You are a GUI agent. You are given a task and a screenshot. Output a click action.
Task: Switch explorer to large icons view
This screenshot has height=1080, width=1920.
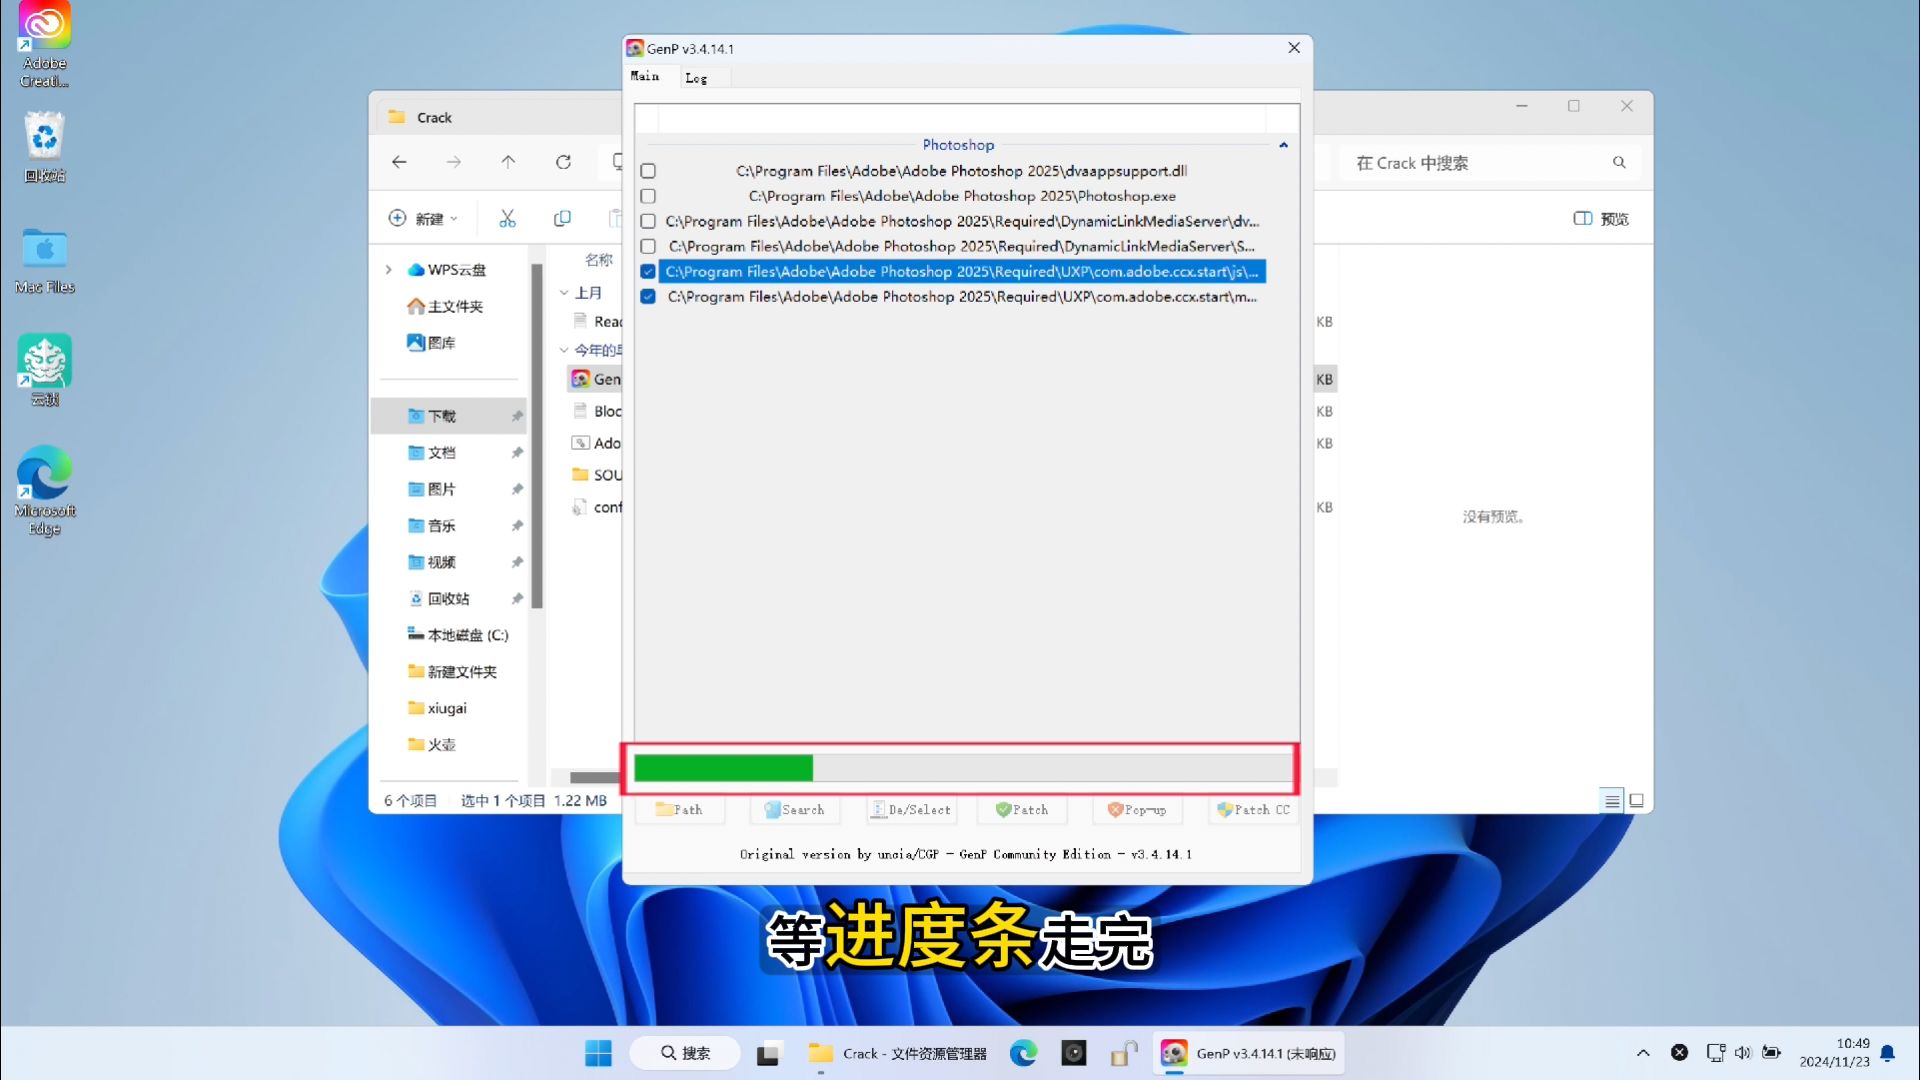point(1637,801)
